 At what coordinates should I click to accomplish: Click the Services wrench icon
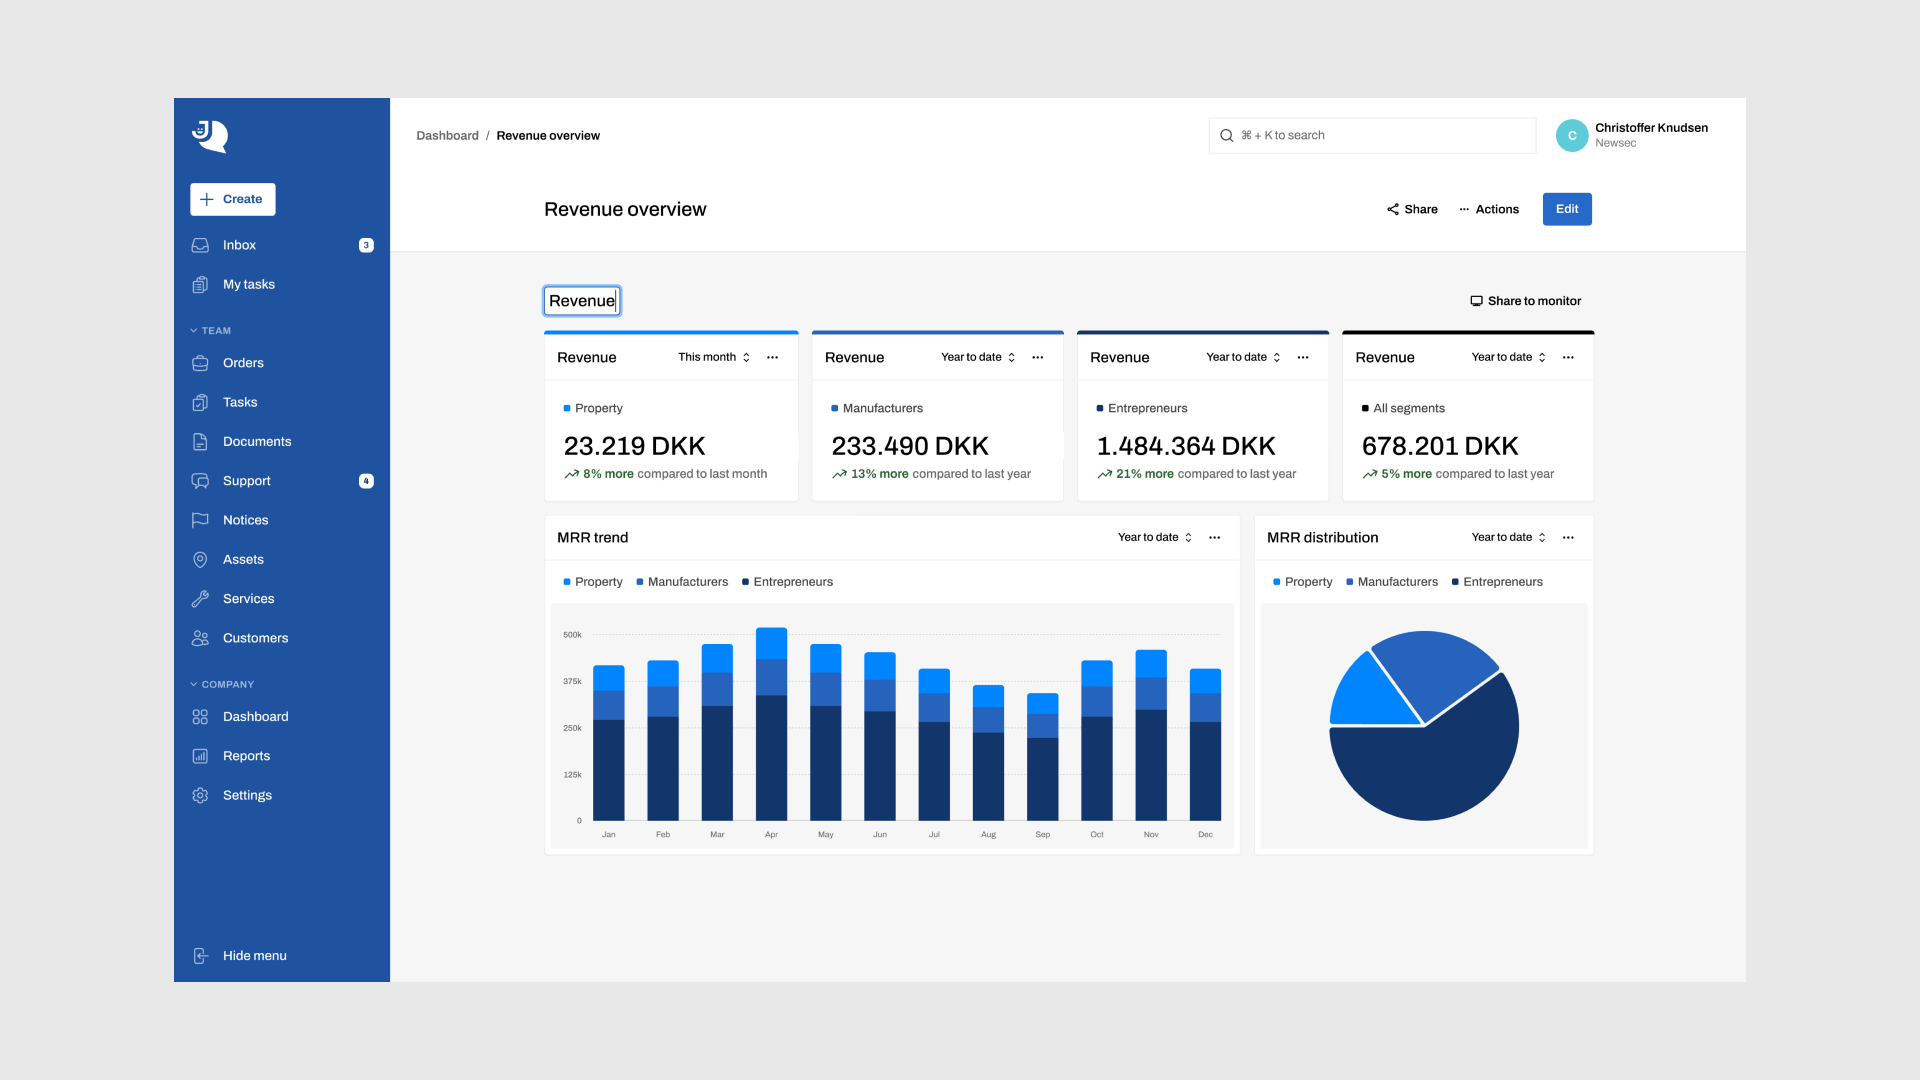[x=200, y=599]
